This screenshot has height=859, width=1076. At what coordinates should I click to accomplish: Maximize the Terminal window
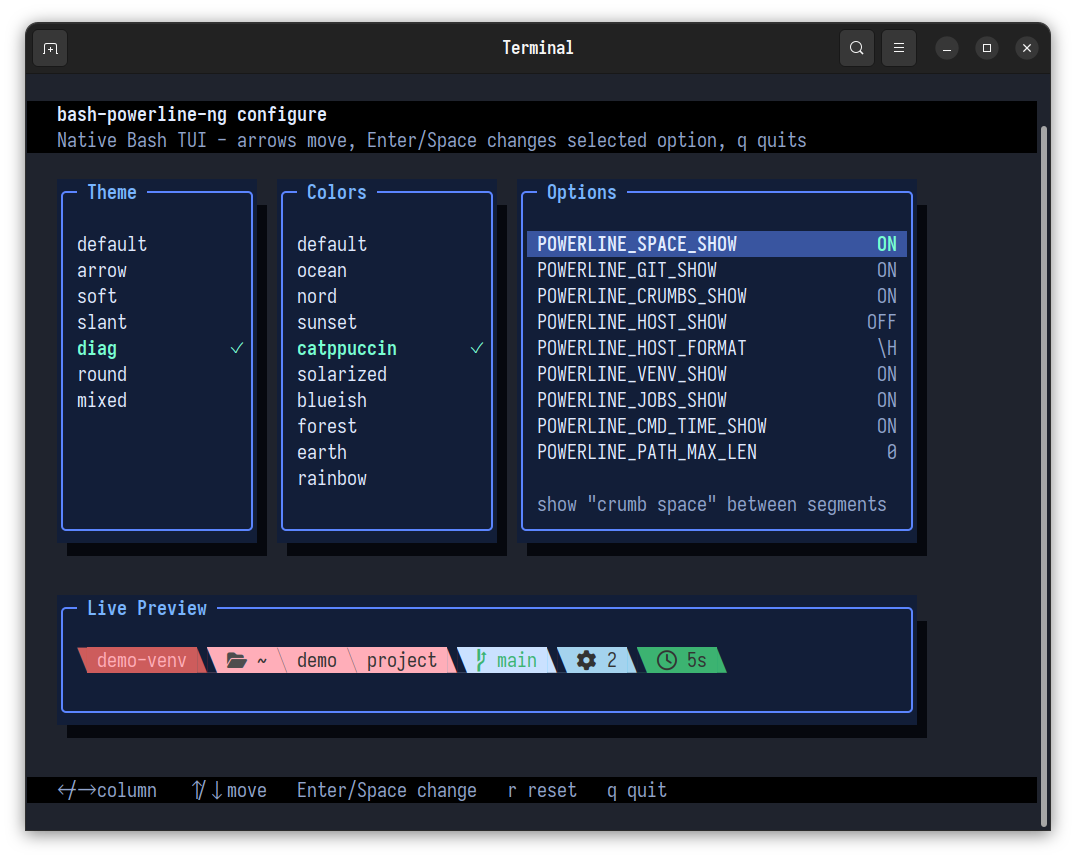pyautogui.click(x=987, y=48)
